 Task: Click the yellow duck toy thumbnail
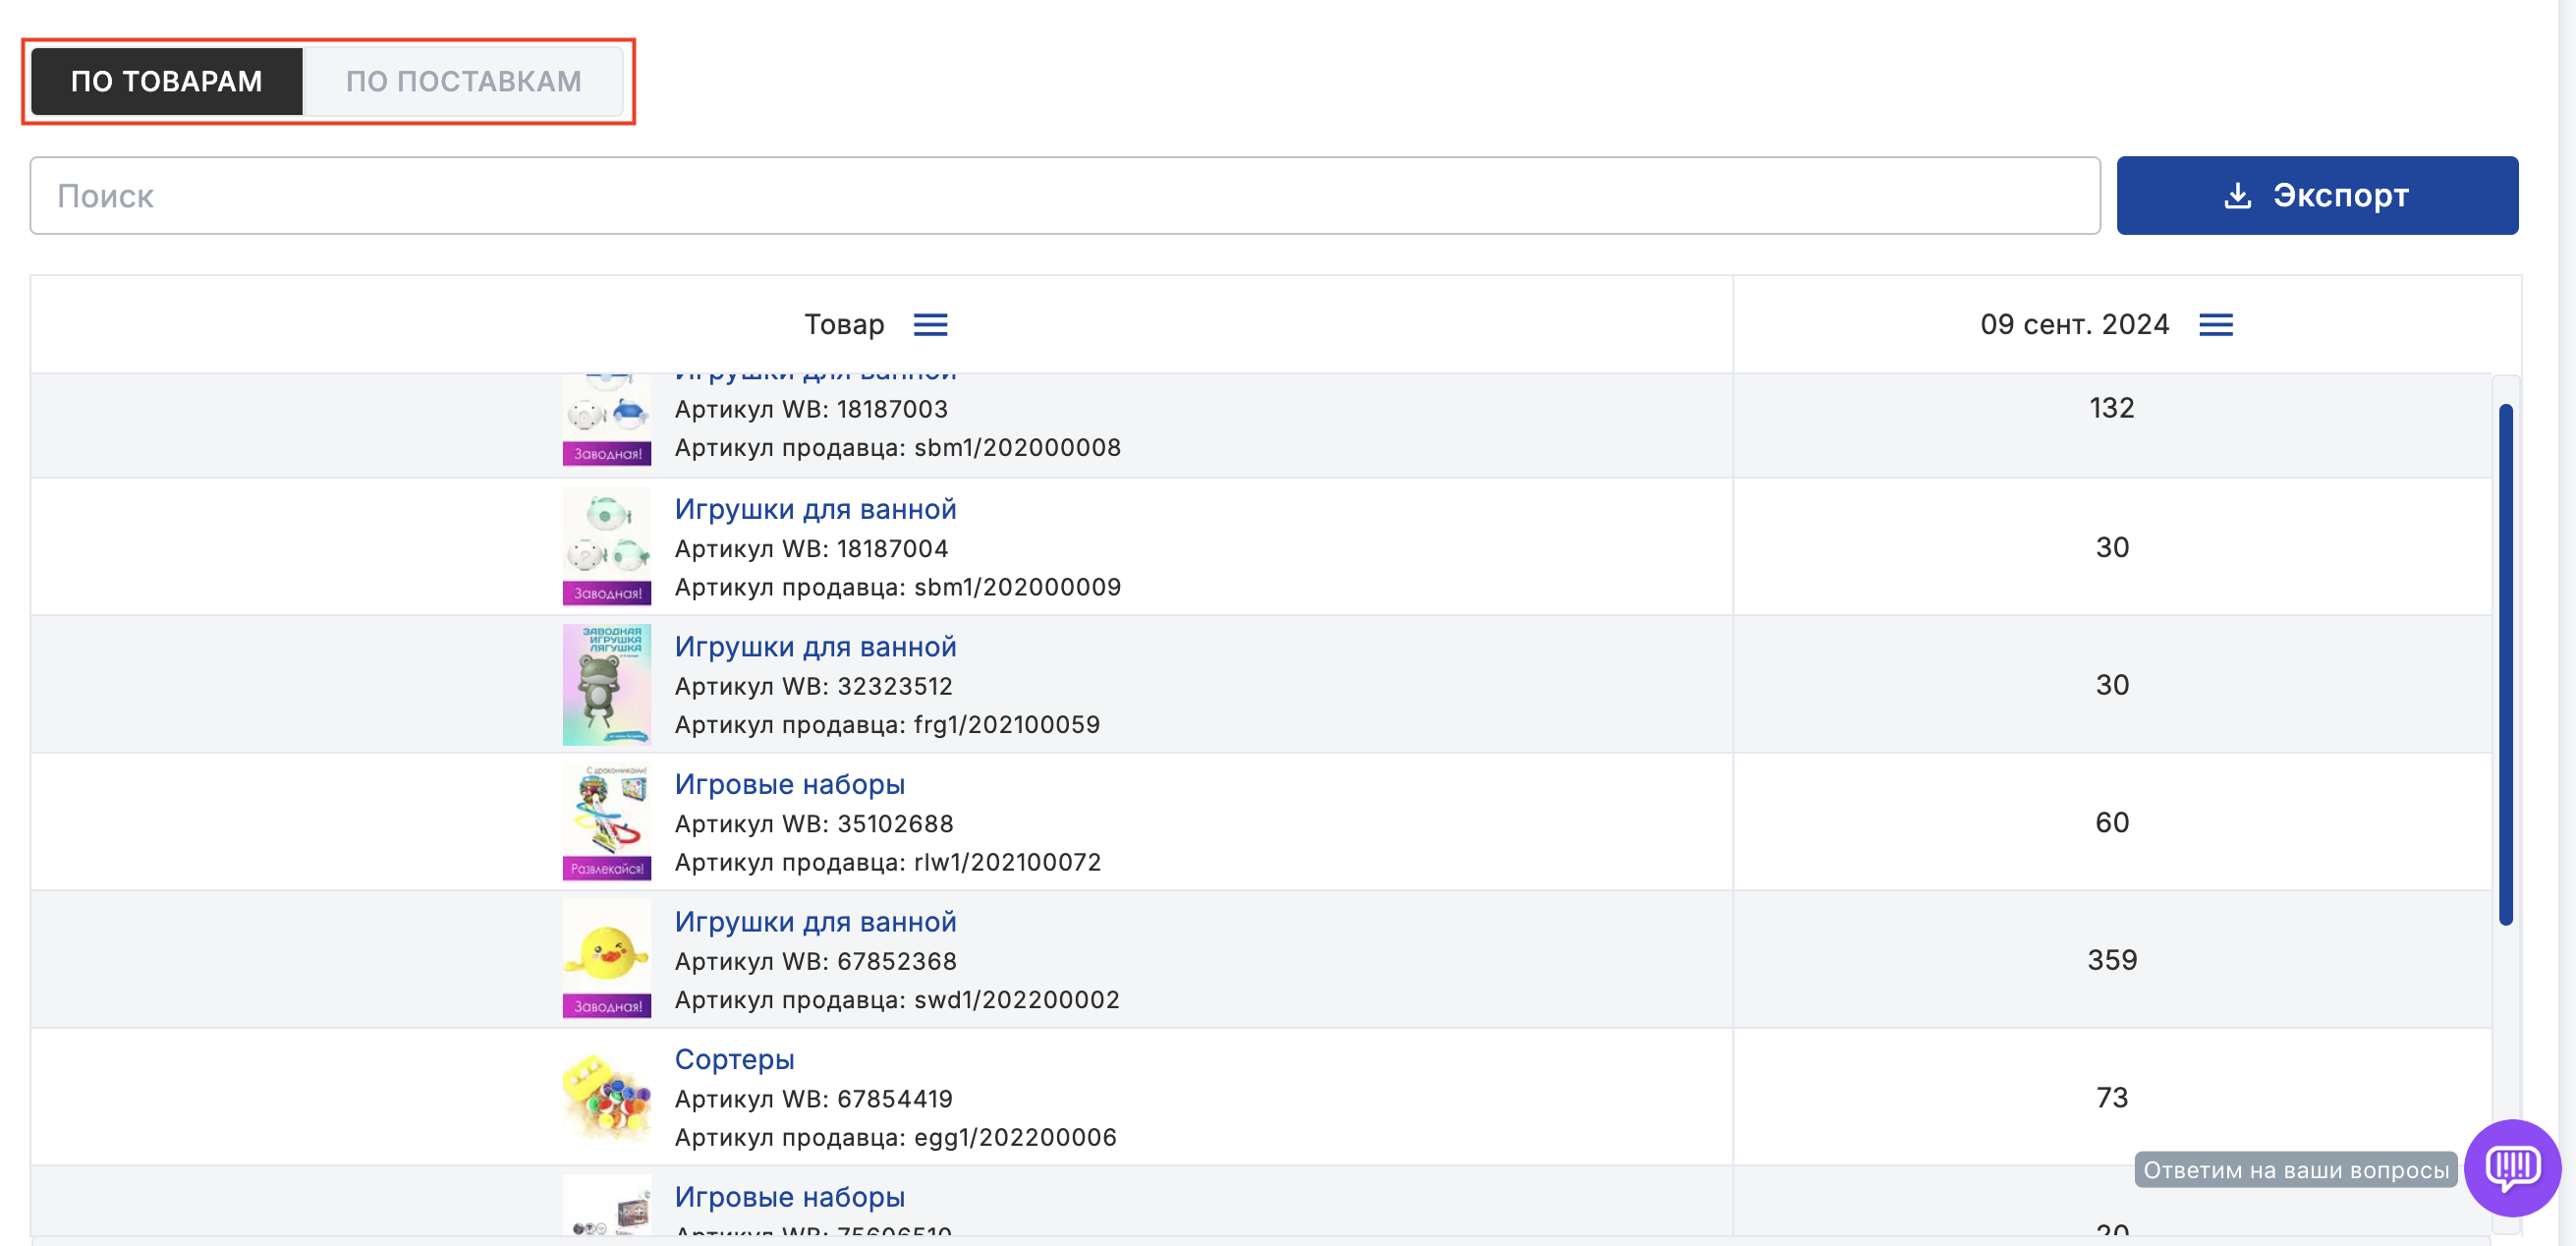tap(606, 959)
